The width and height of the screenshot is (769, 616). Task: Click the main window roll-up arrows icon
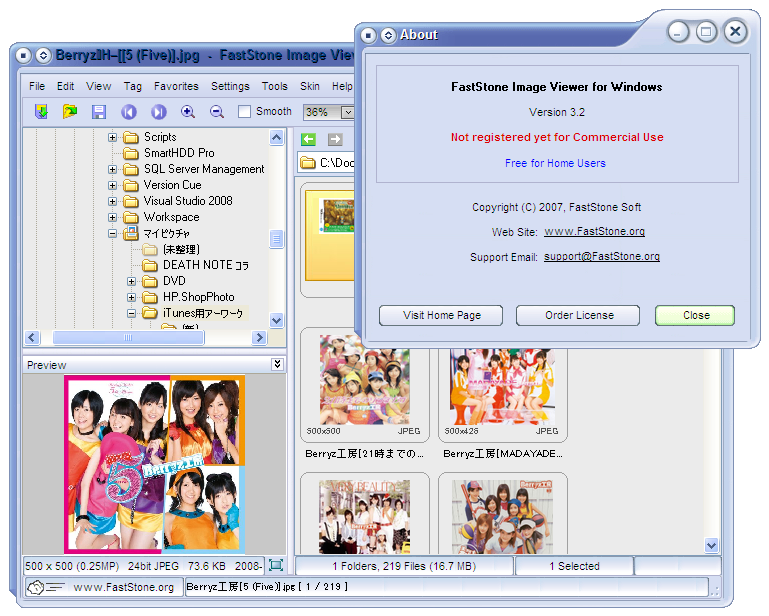click(43, 55)
